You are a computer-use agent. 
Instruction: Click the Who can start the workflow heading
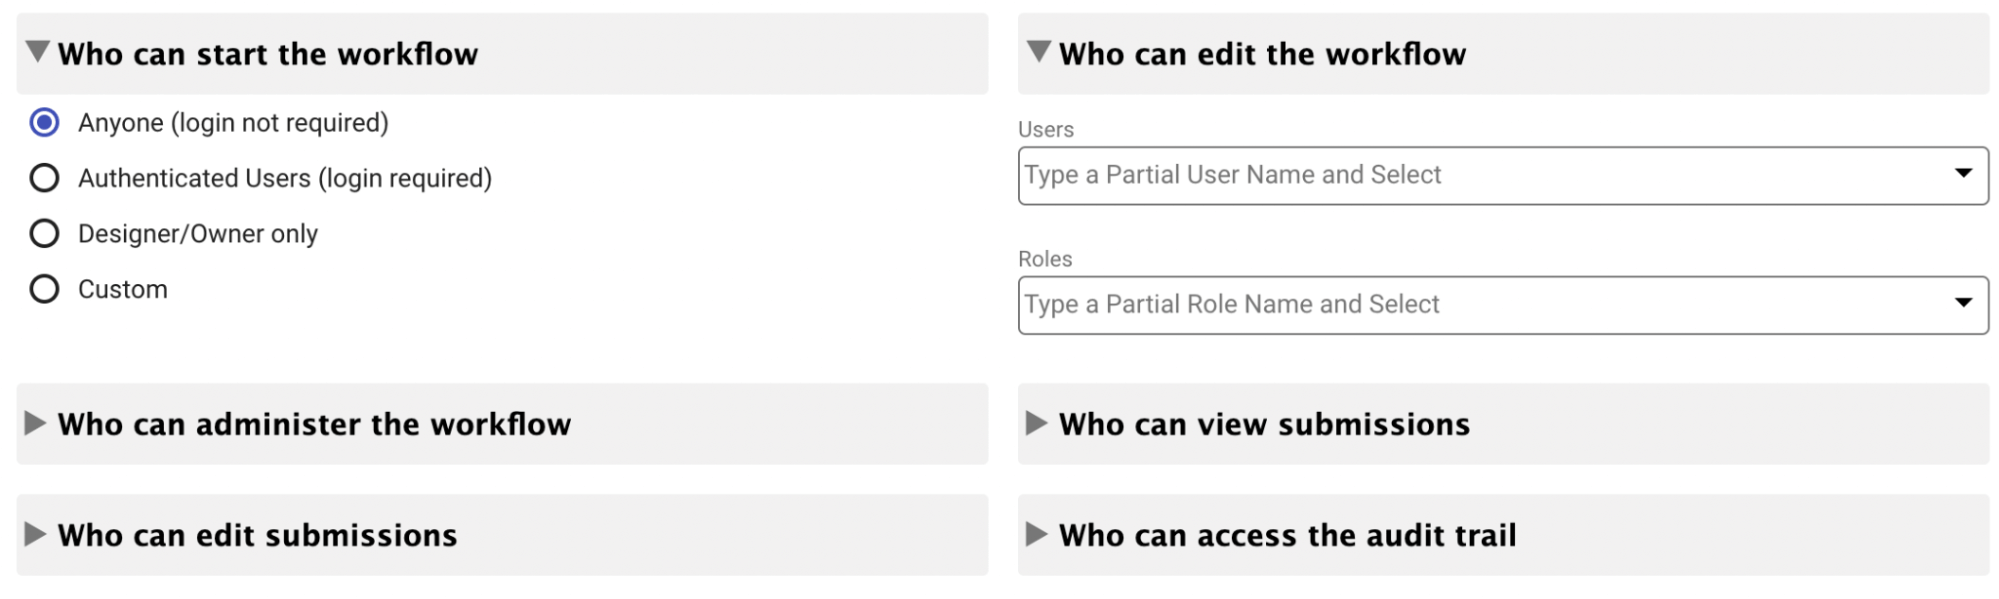click(x=268, y=54)
